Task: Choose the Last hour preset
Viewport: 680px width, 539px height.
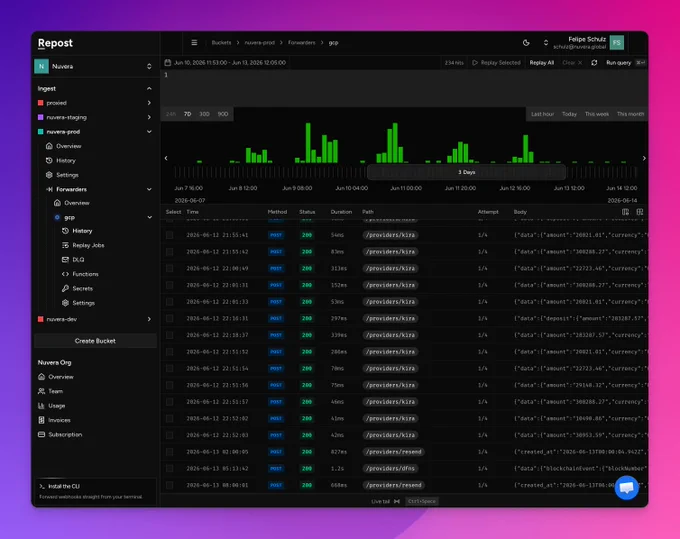Action: click(543, 114)
